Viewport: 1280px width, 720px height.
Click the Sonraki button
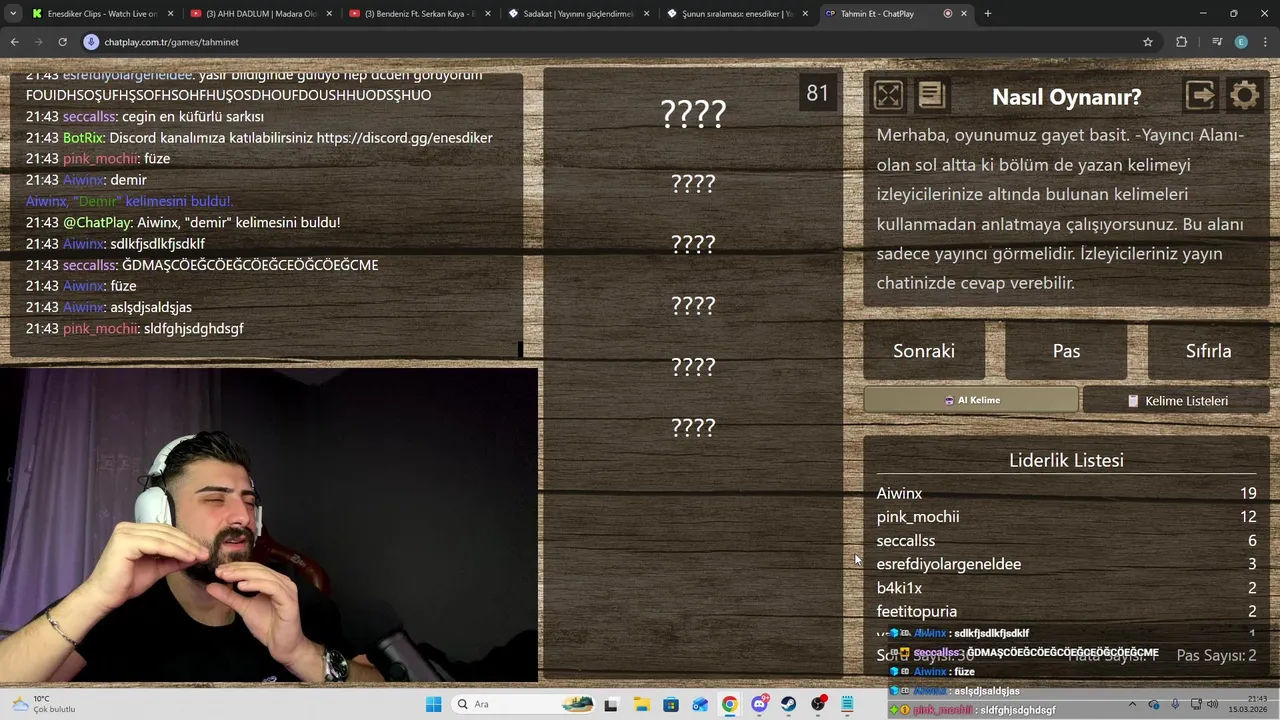pos(924,351)
